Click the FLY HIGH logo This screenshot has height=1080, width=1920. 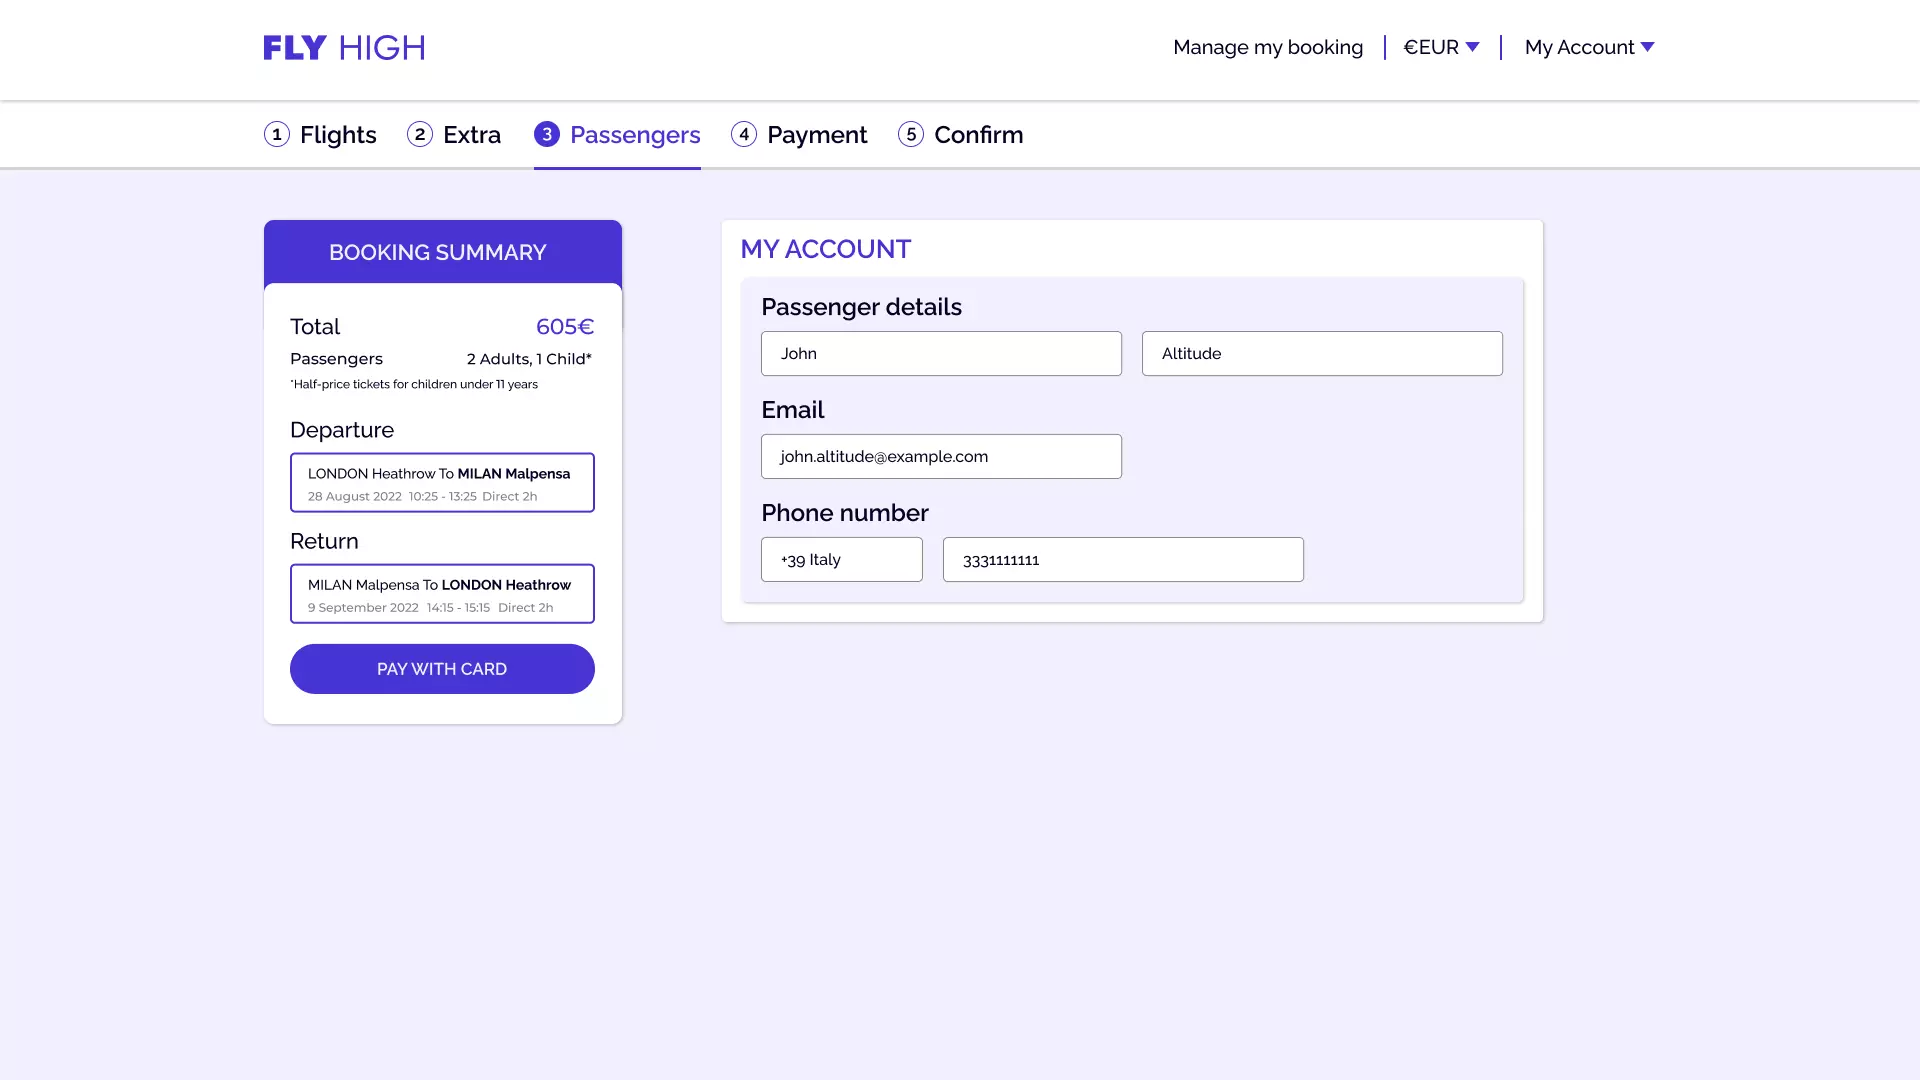click(344, 48)
